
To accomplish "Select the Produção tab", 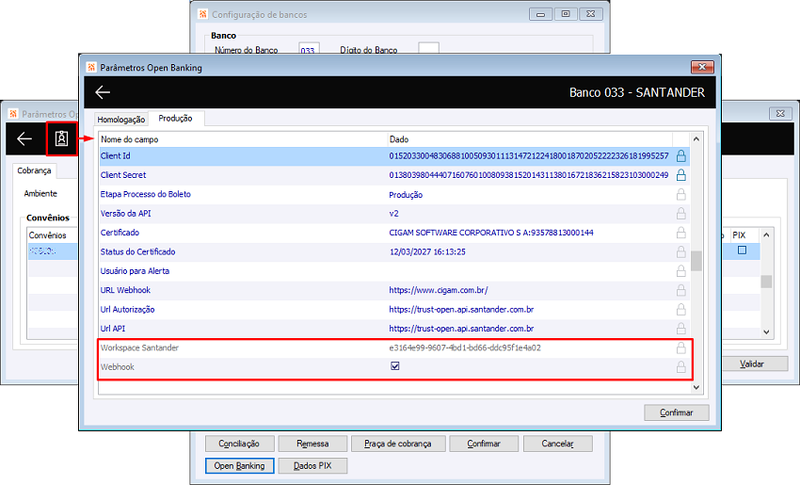I will 175,118.
